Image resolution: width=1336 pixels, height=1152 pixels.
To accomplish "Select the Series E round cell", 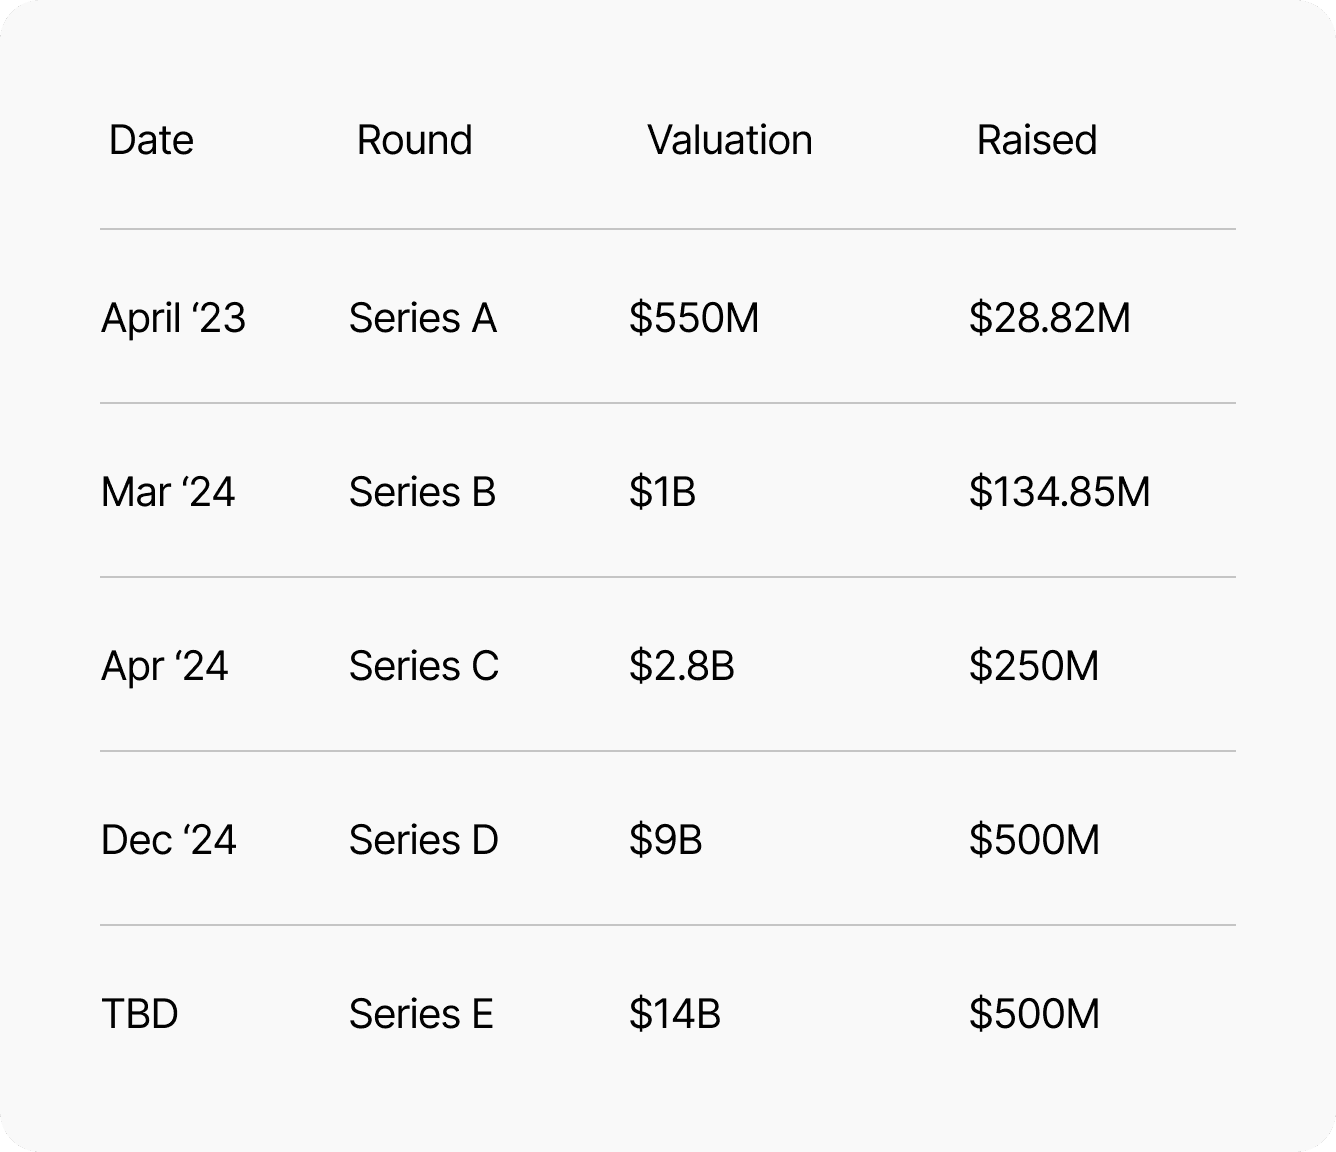I will 421,1014.
